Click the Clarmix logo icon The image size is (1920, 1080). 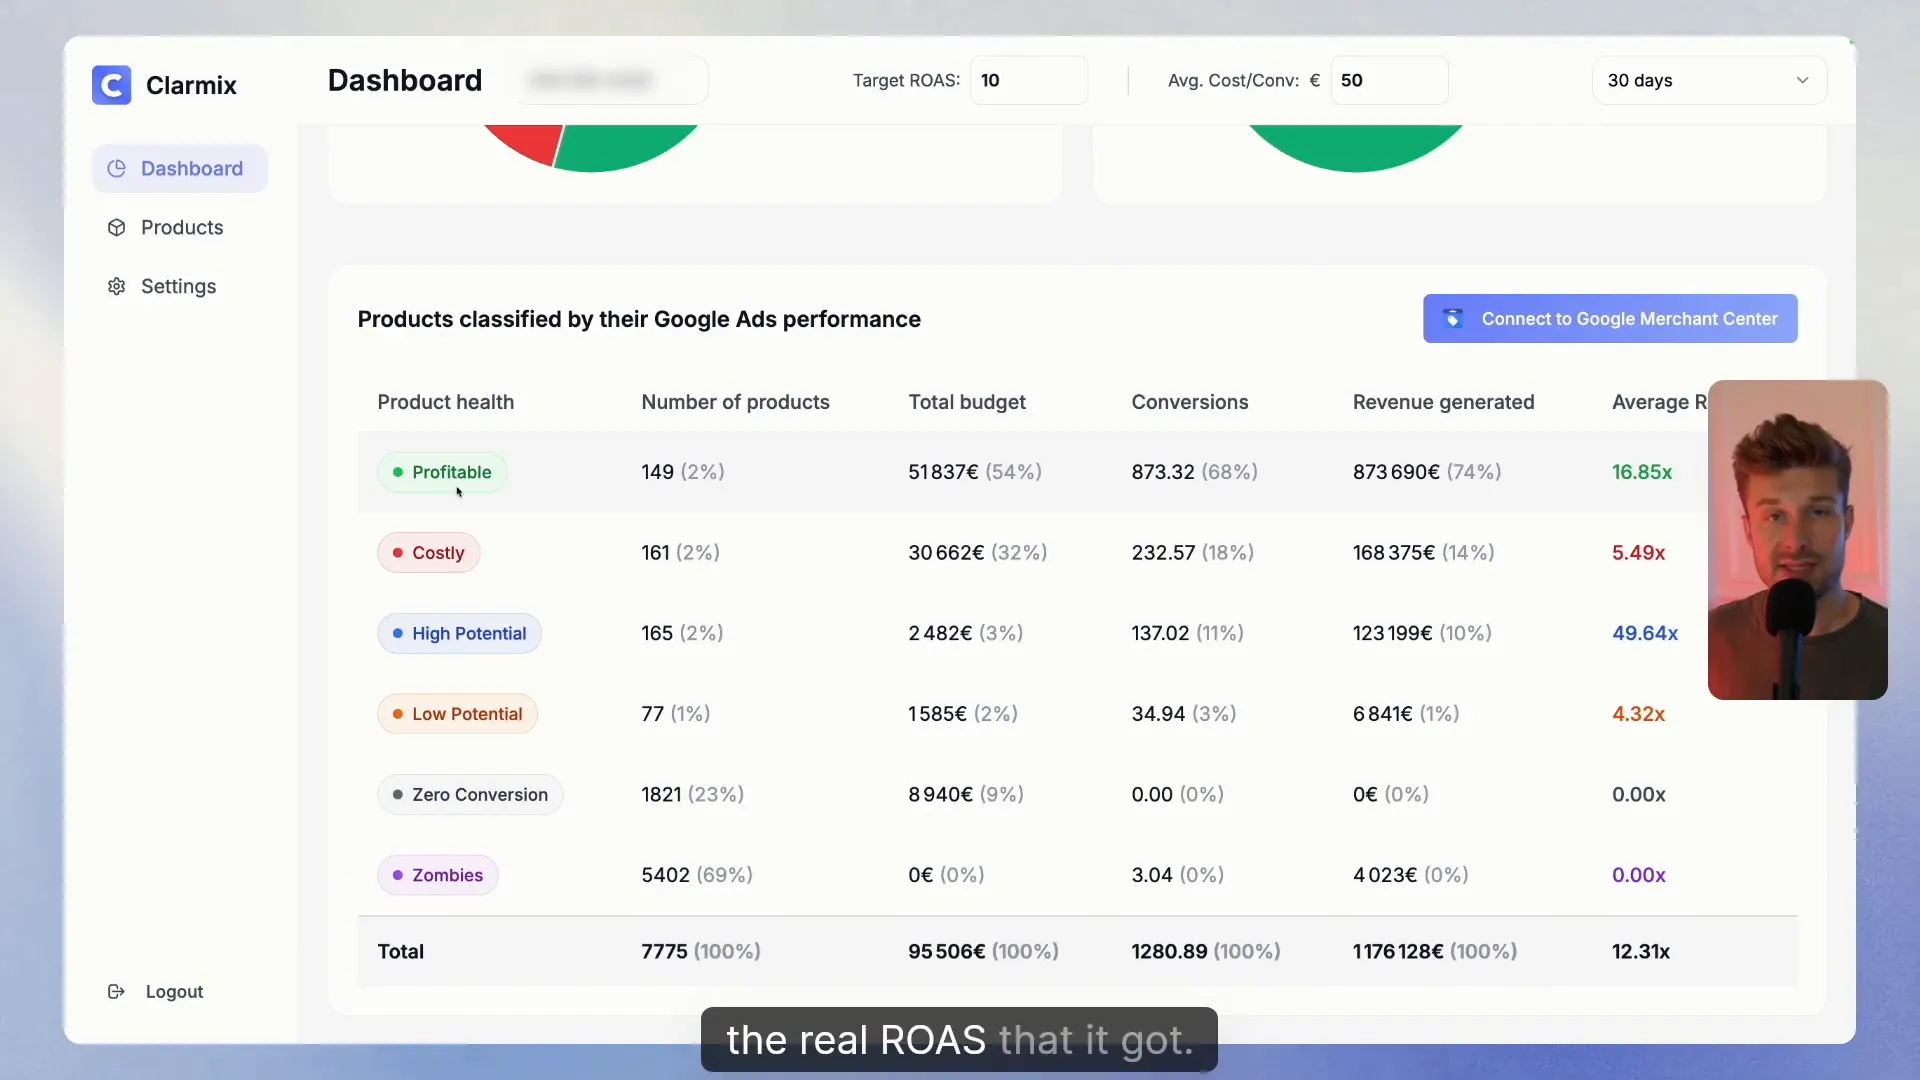(x=112, y=85)
